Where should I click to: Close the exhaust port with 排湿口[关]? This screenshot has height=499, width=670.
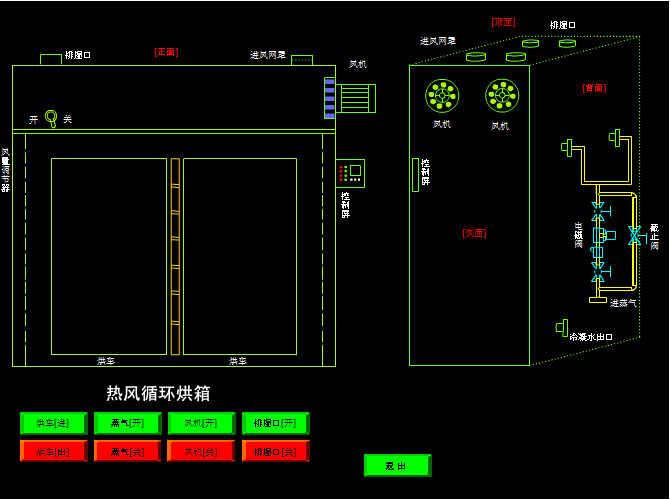tap(275, 452)
